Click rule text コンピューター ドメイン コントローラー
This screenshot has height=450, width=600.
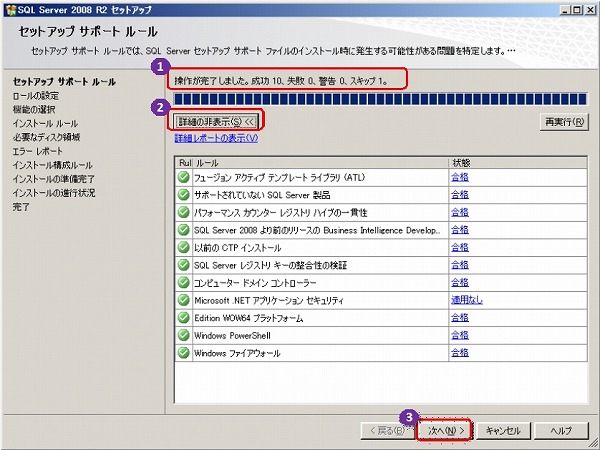coord(255,283)
